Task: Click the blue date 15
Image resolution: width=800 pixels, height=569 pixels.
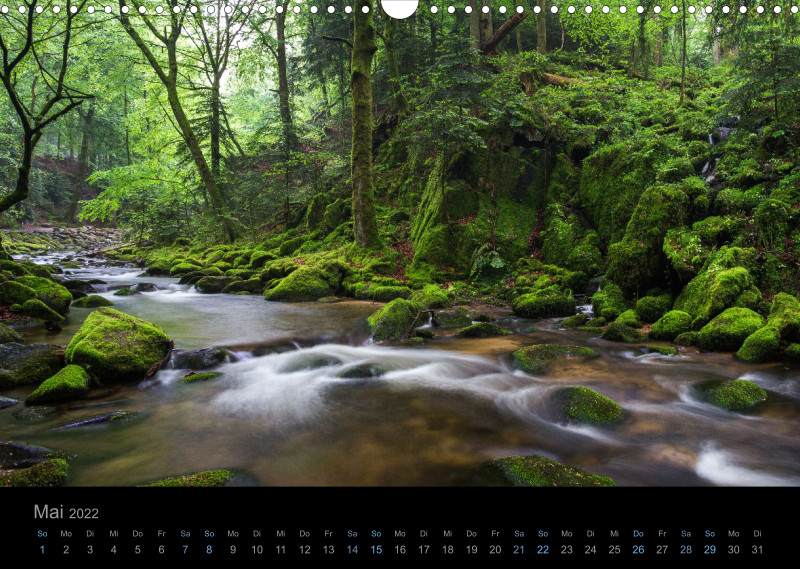Action: click(376, 550)
